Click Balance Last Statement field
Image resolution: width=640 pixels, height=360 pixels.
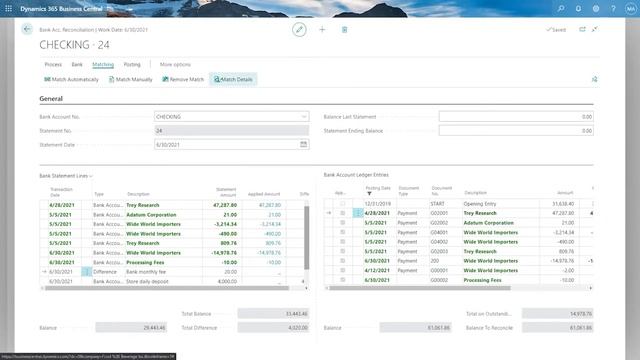[x=516, y=117]
